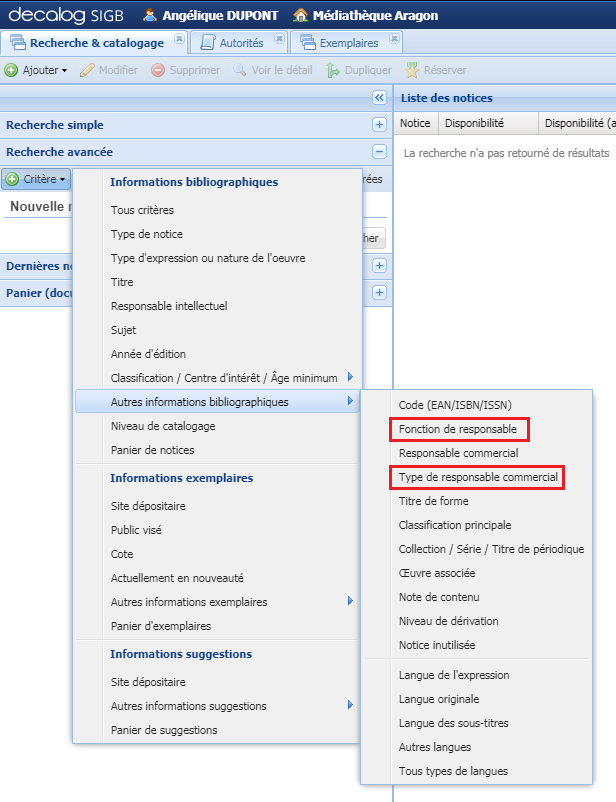Open Autres informations exemplaires submenu
The height and width of the screenshot is (802, 616).
click(217, 603)
